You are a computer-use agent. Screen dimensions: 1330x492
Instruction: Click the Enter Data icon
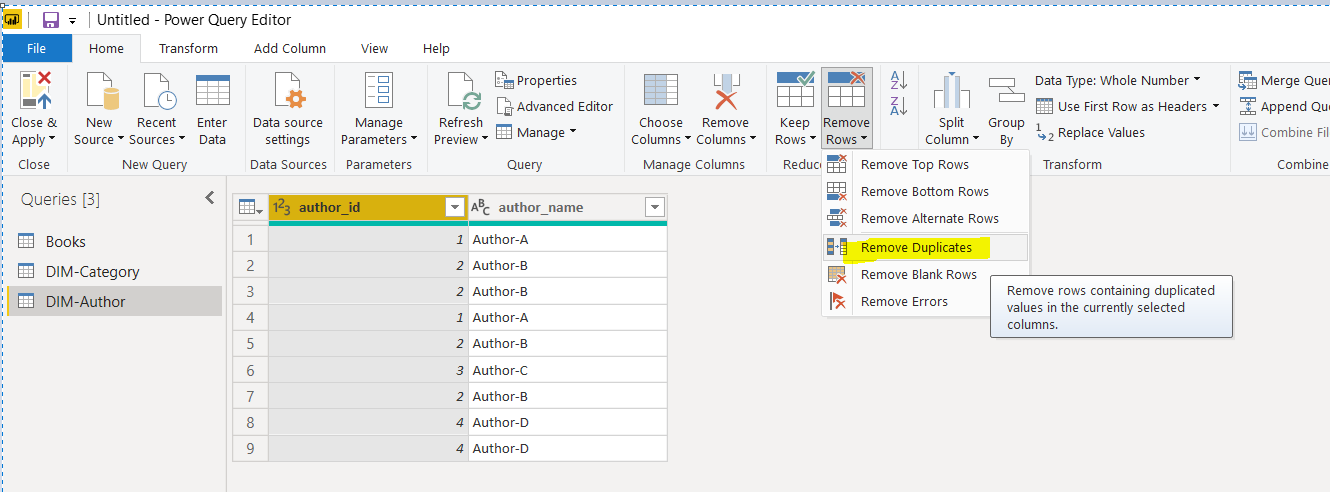(212, 91)
